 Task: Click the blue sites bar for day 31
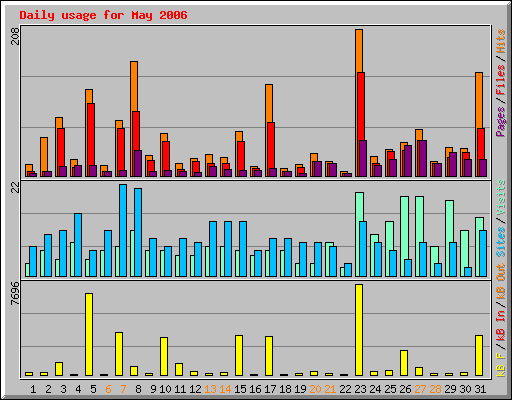click(483, 253)
